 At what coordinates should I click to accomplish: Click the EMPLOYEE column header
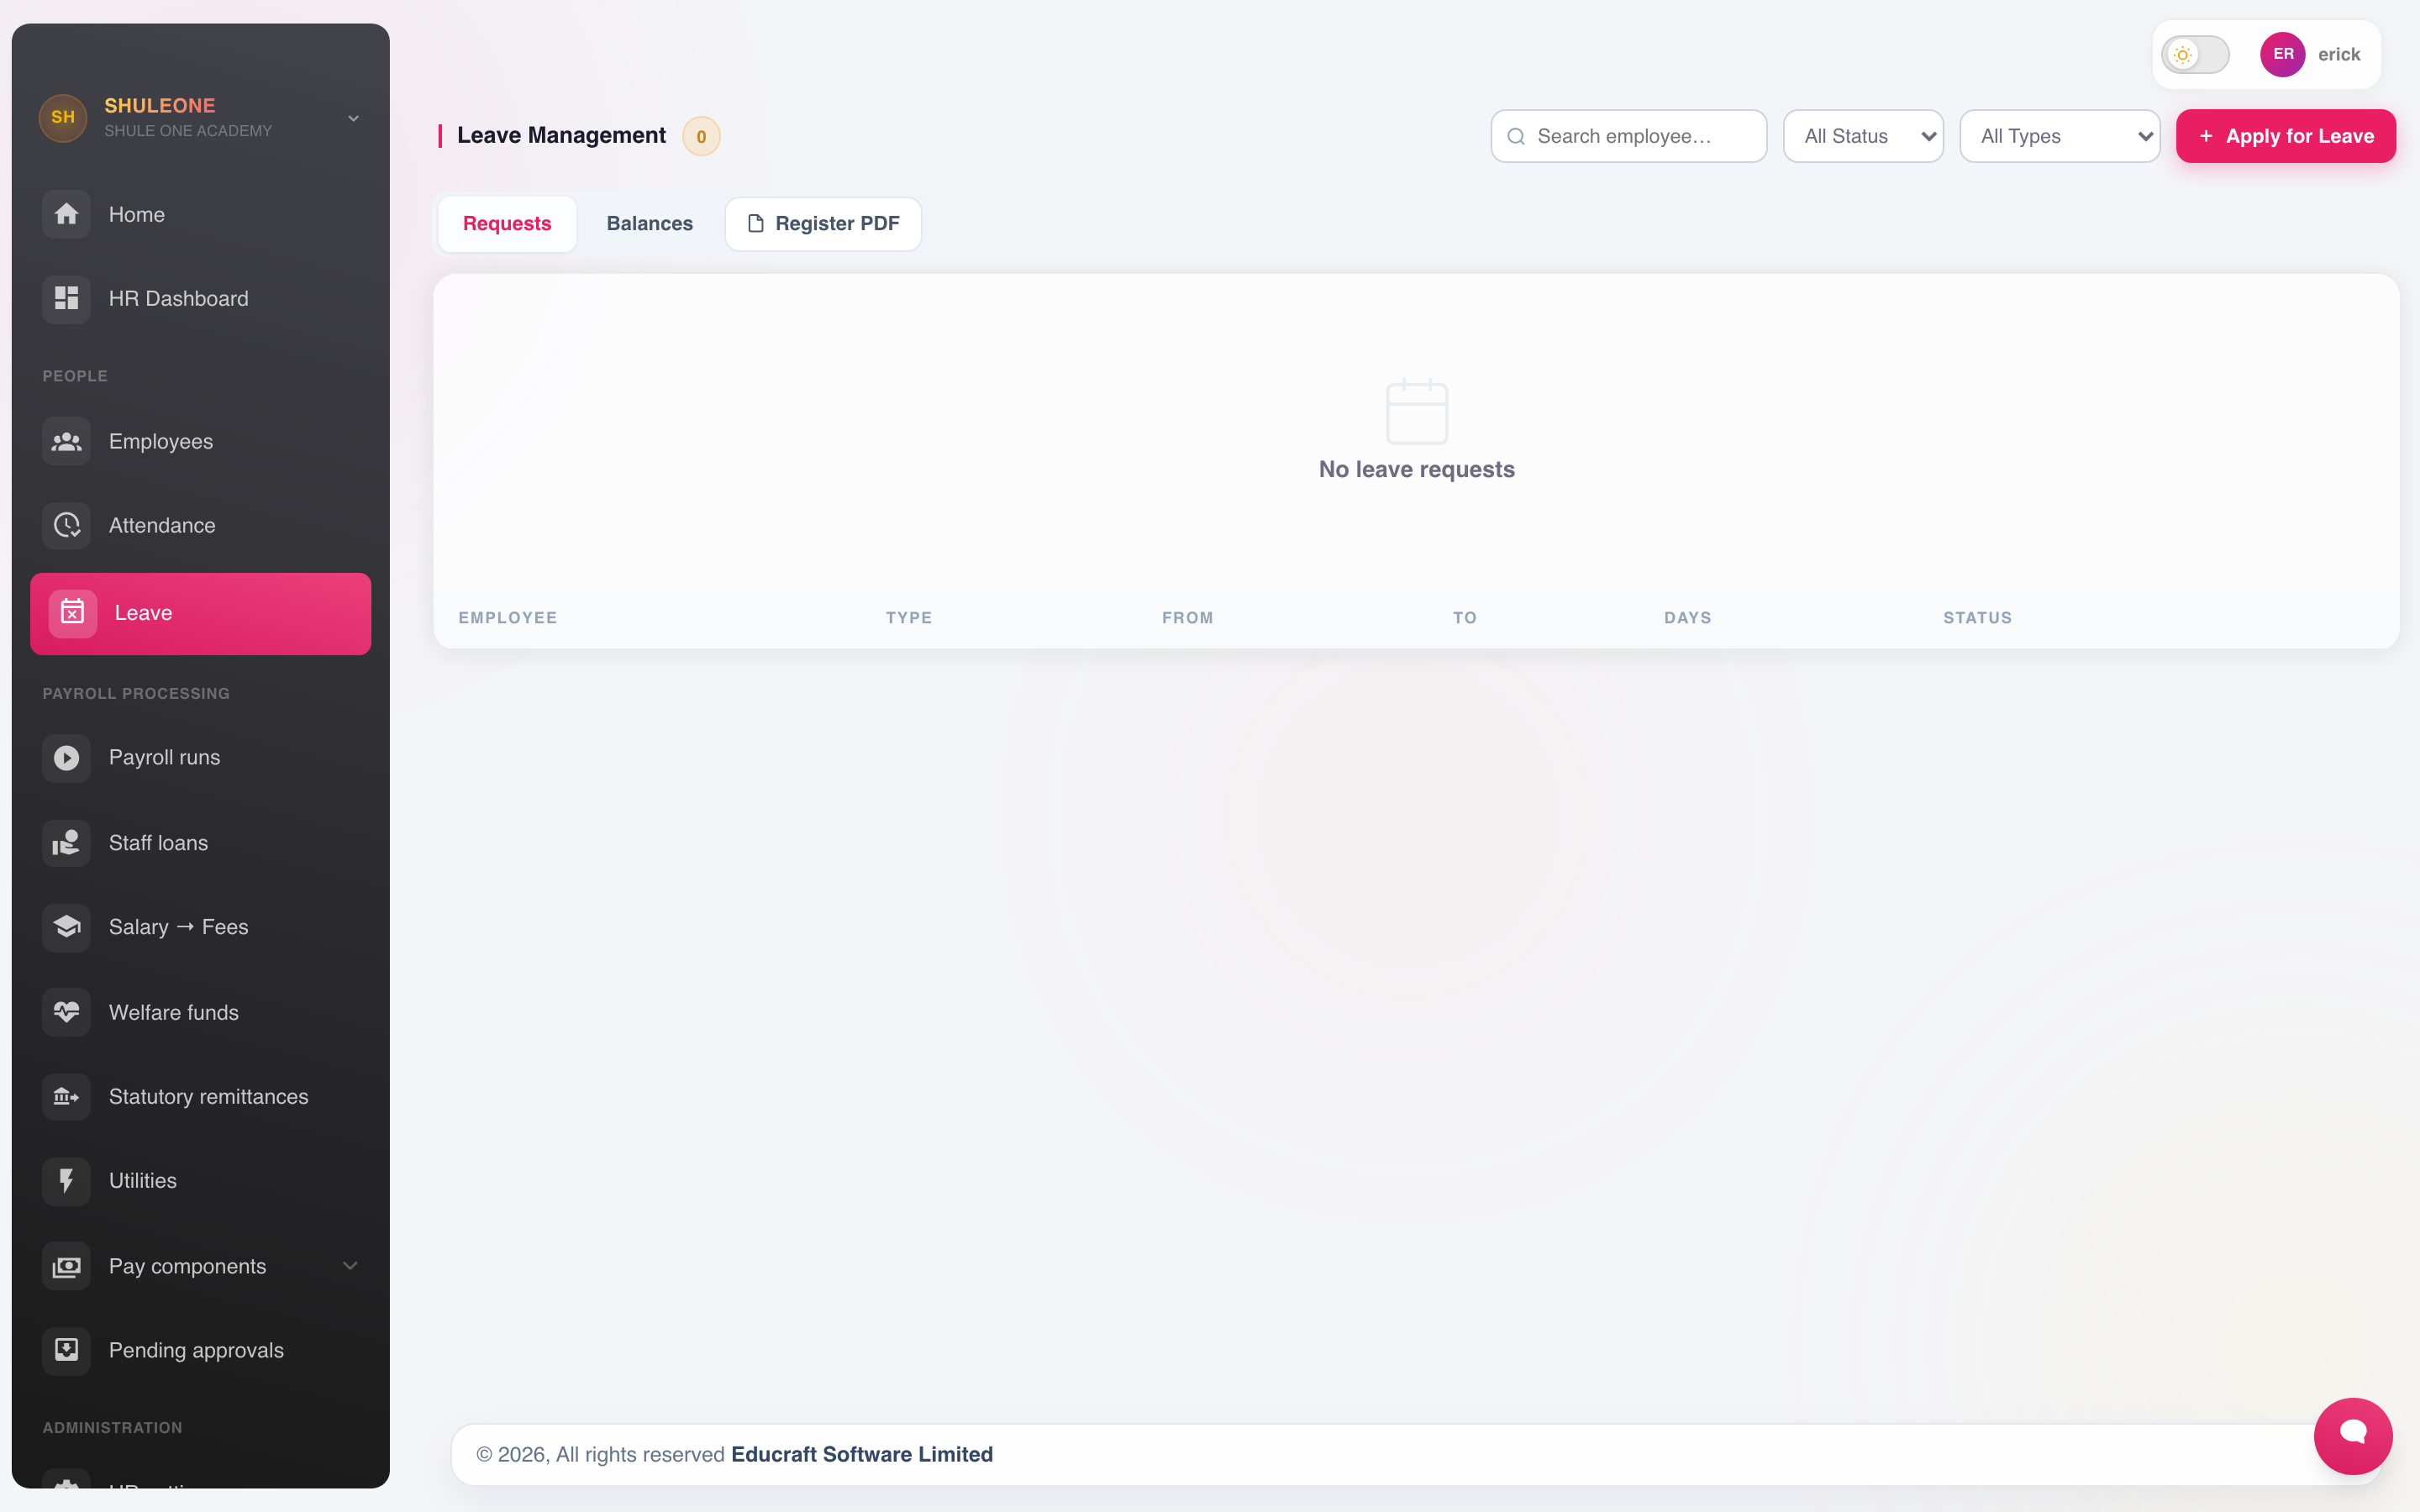coord(507,618)
